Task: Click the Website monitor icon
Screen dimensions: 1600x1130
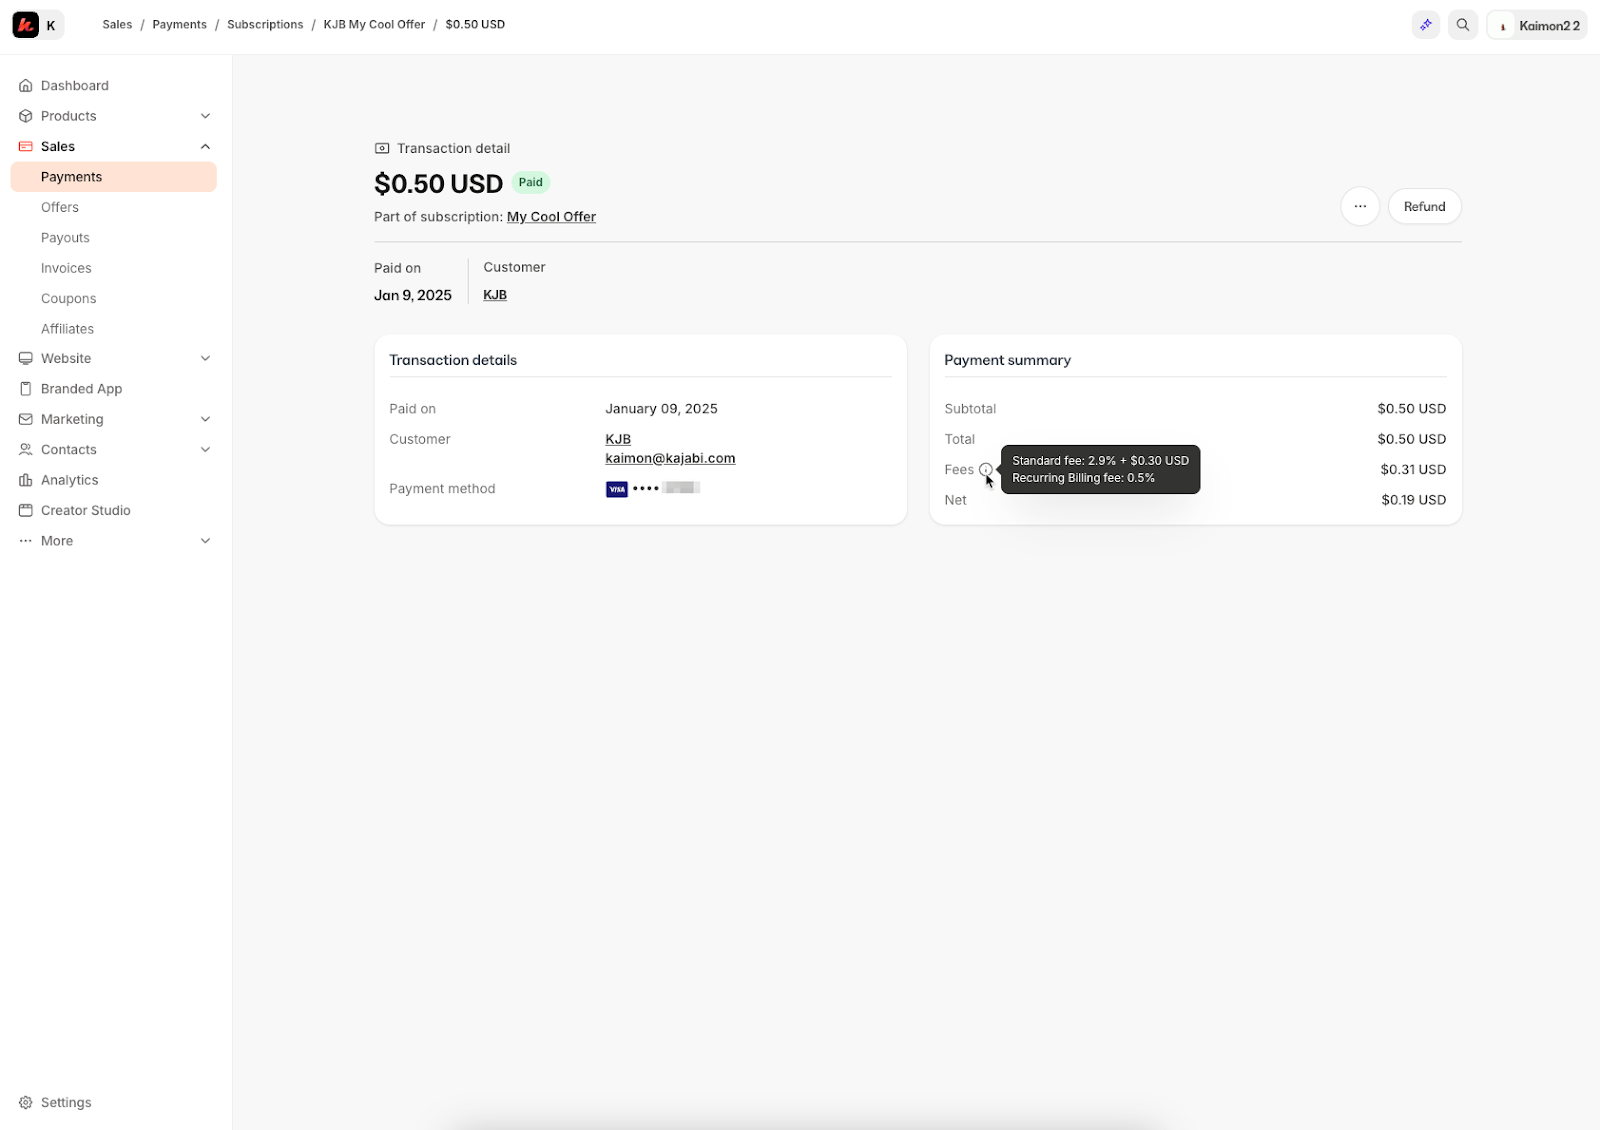Action: pyautogui.click(x=26, y=358)
